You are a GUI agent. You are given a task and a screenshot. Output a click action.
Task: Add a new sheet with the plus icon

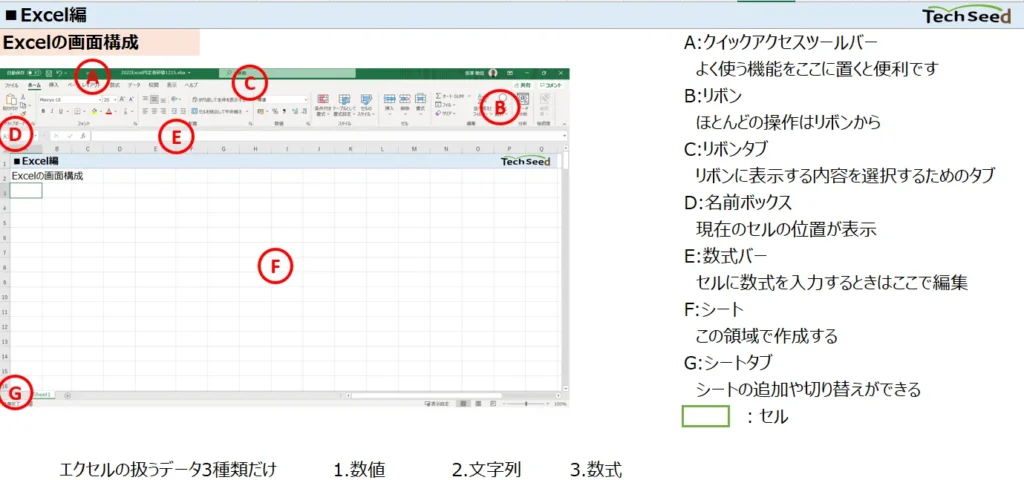[67, 395]
